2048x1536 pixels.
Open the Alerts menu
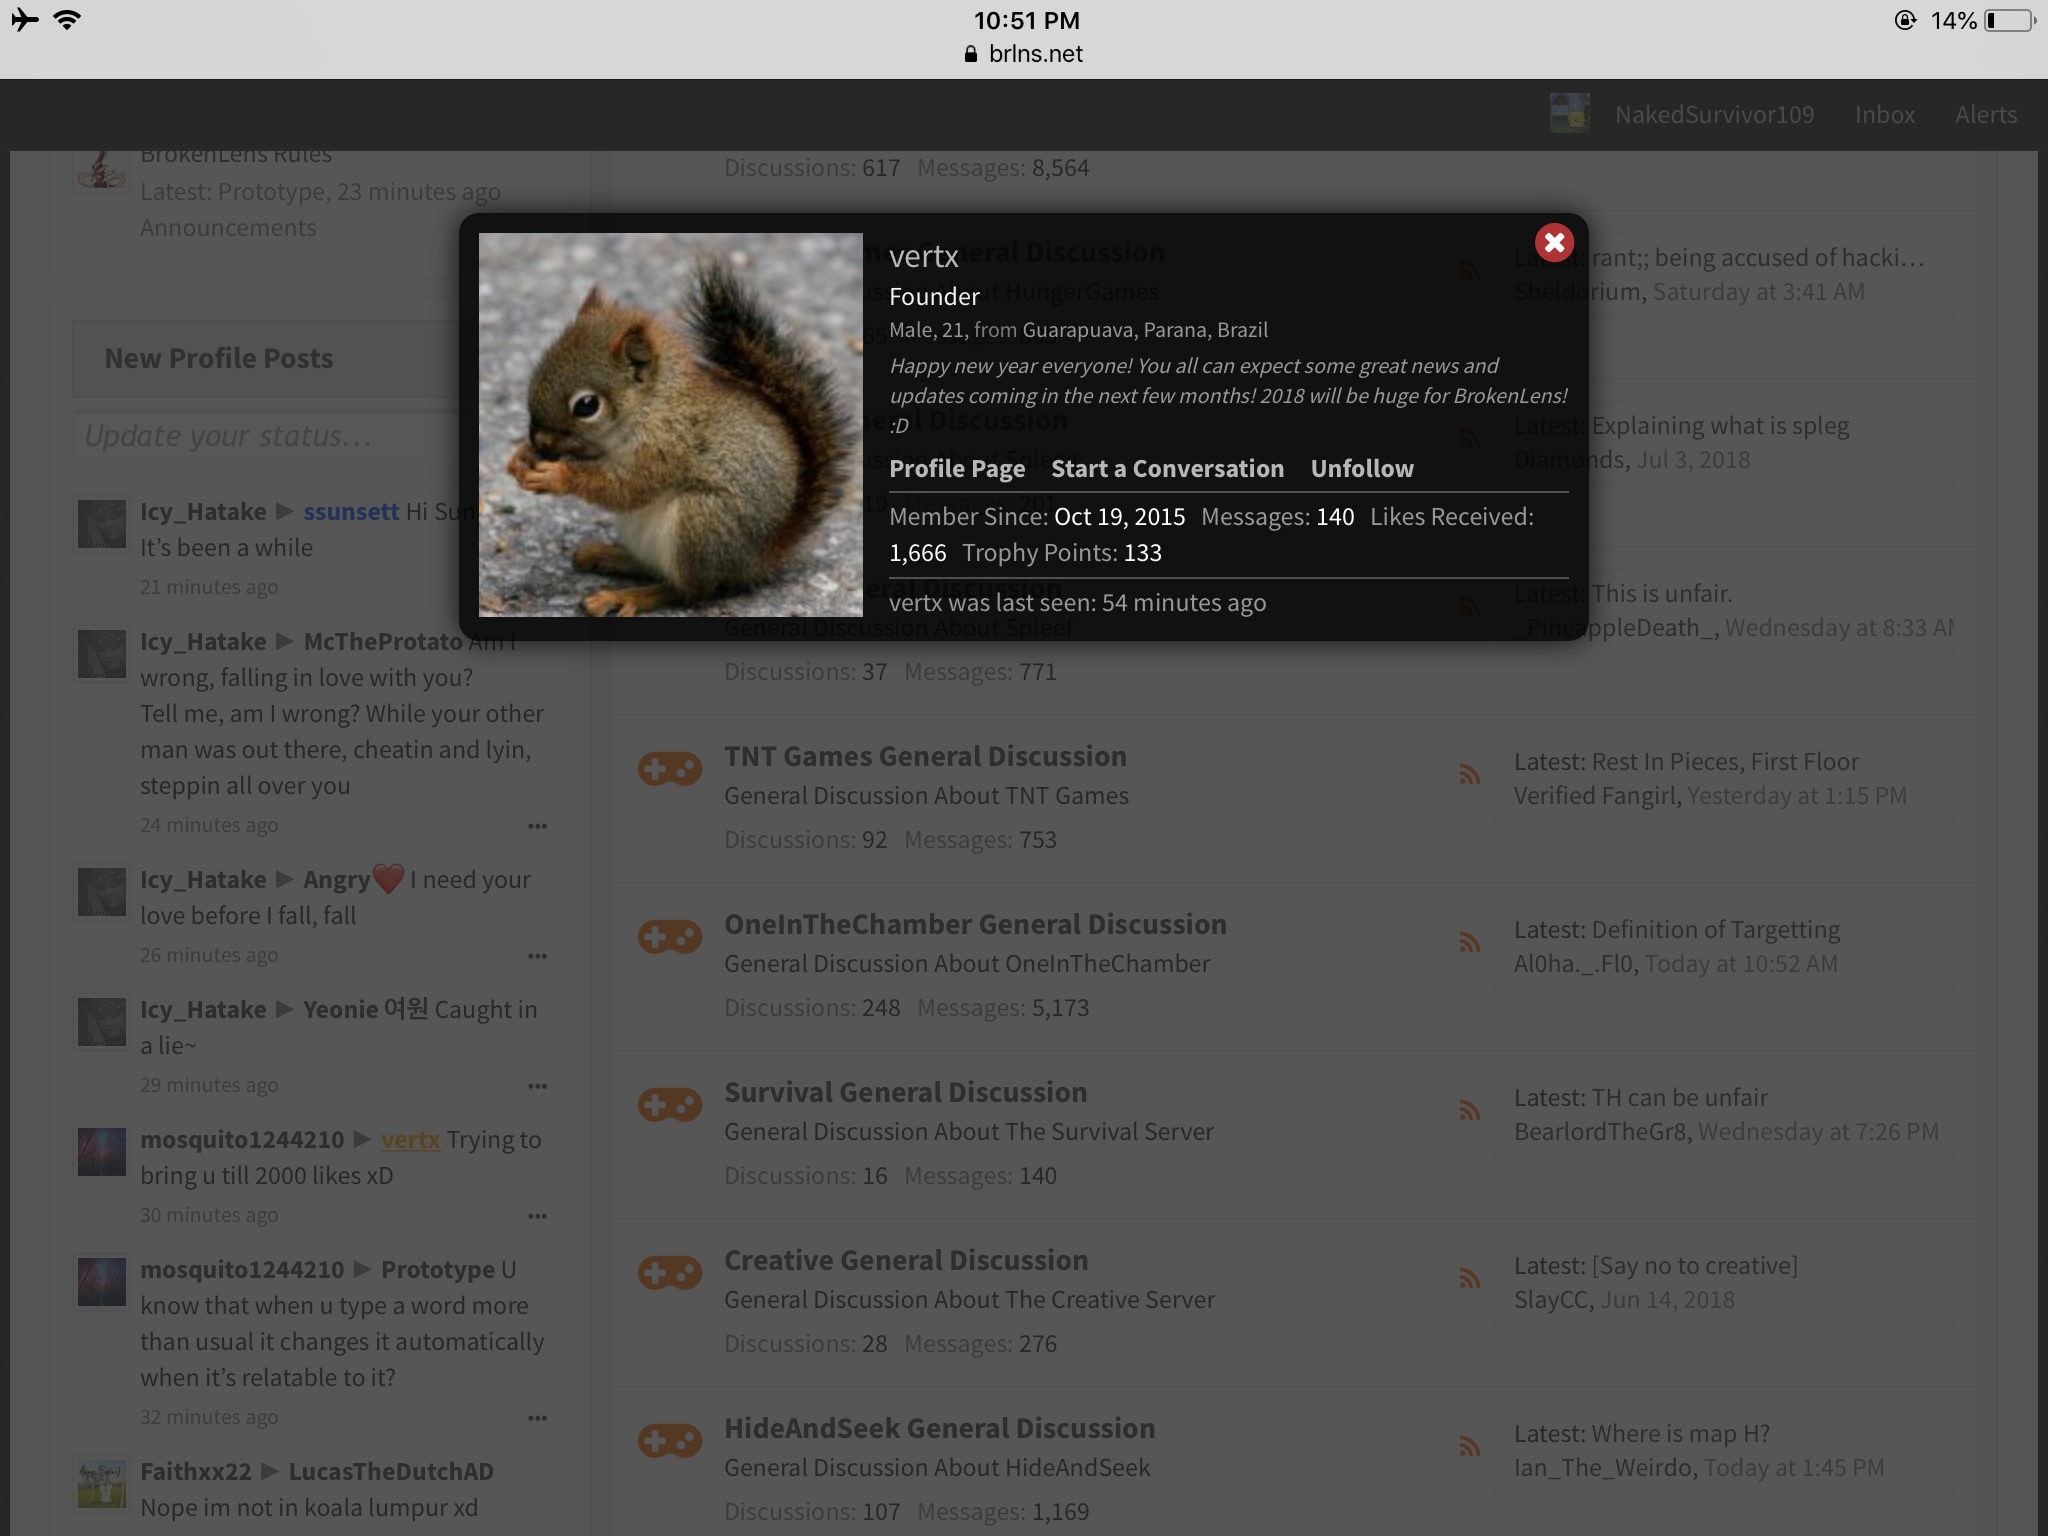pyautogui.click(x=1986, y=115)
